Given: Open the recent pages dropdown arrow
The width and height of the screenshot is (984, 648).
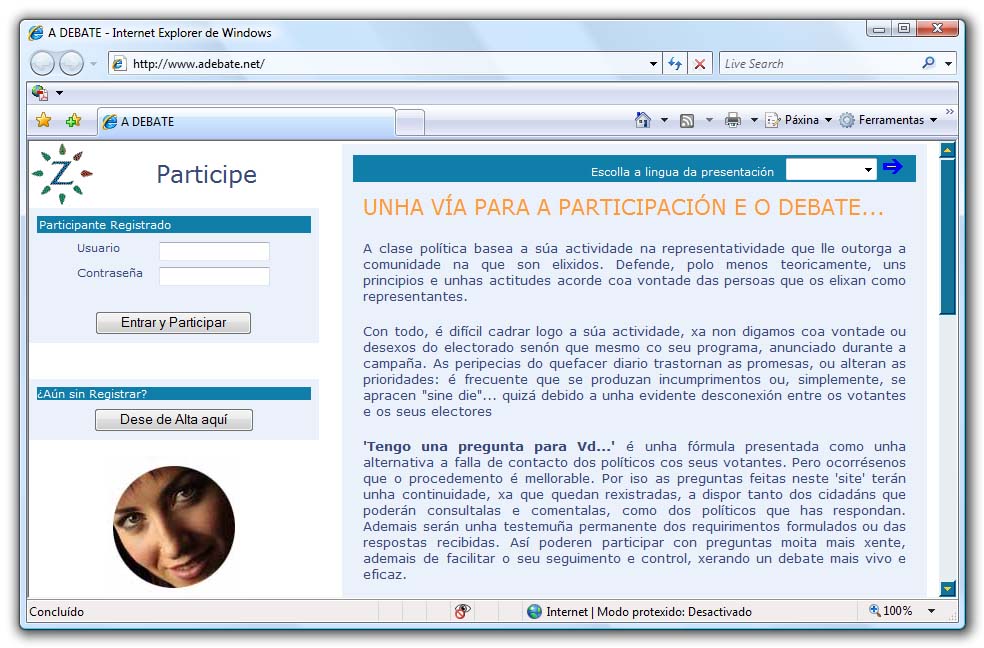Looking at the screenshot, I should tap(94, 64).
